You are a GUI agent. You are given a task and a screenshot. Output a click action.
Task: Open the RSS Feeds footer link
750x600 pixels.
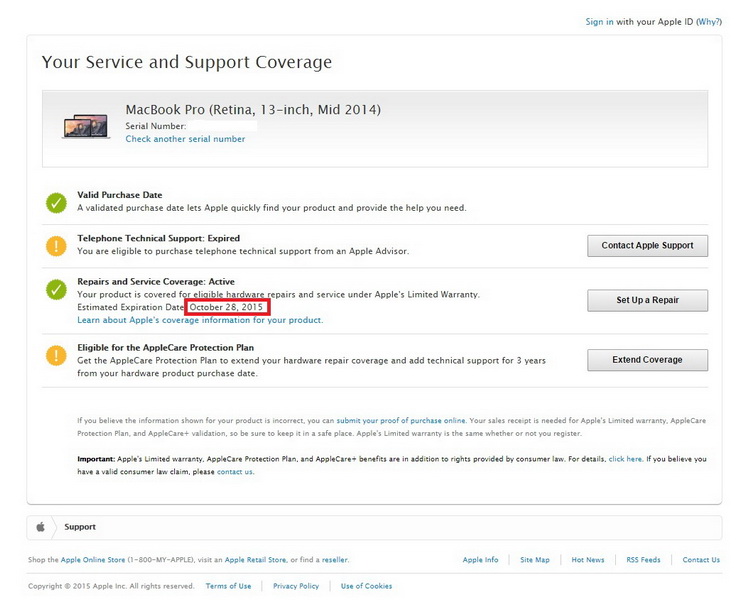[643, 560]
